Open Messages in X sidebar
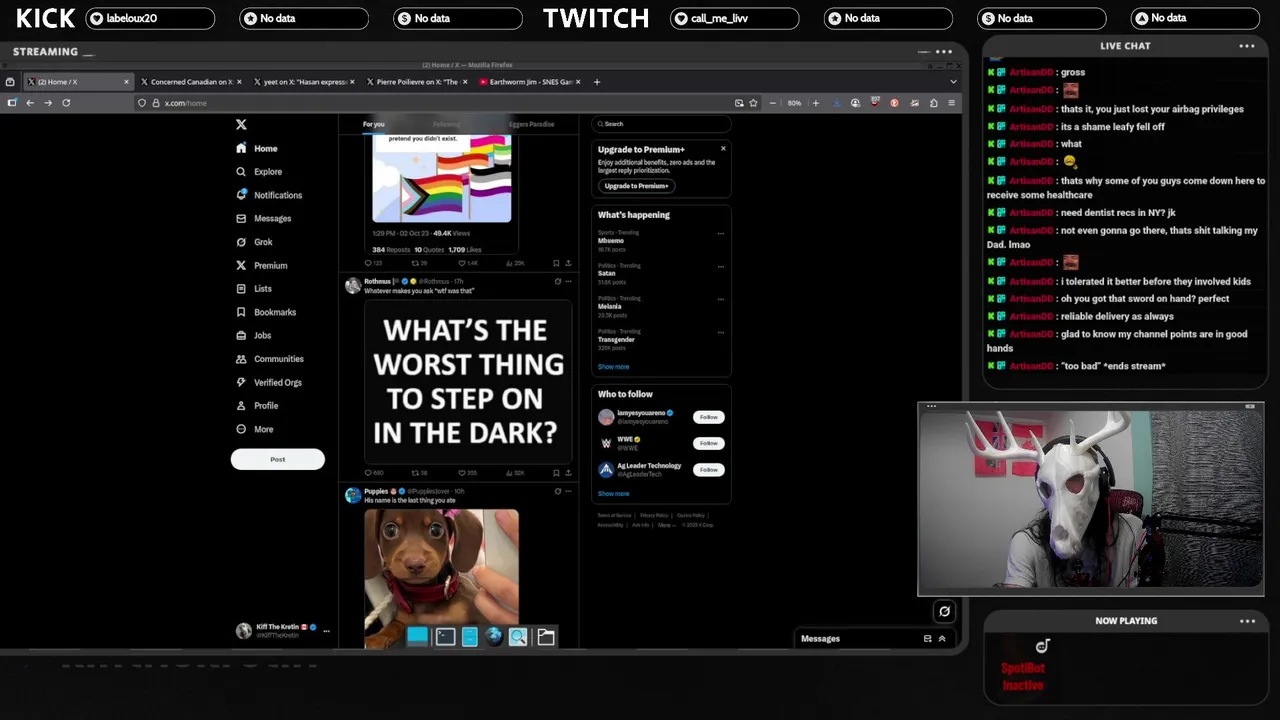The width and height of the screenshot is (1280, 720). [263, 218]
